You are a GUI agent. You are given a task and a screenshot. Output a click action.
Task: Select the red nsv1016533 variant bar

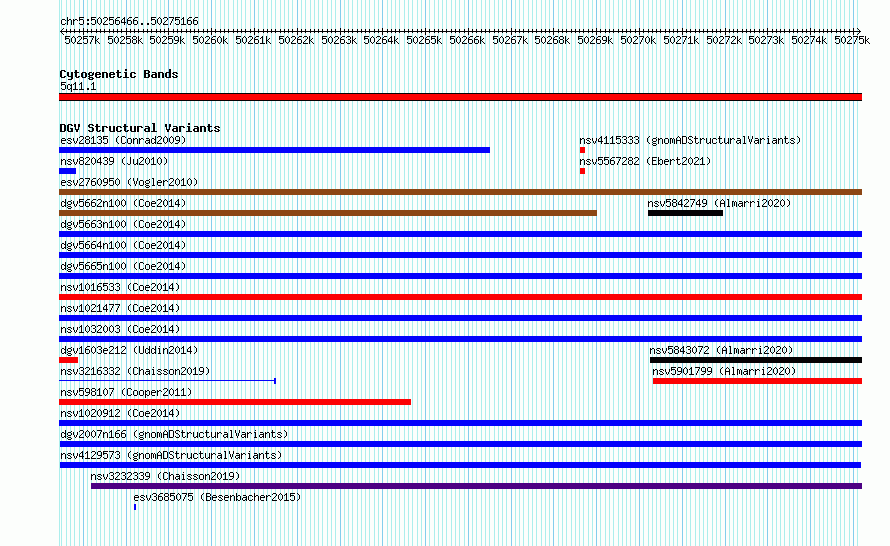click(460, 297)
